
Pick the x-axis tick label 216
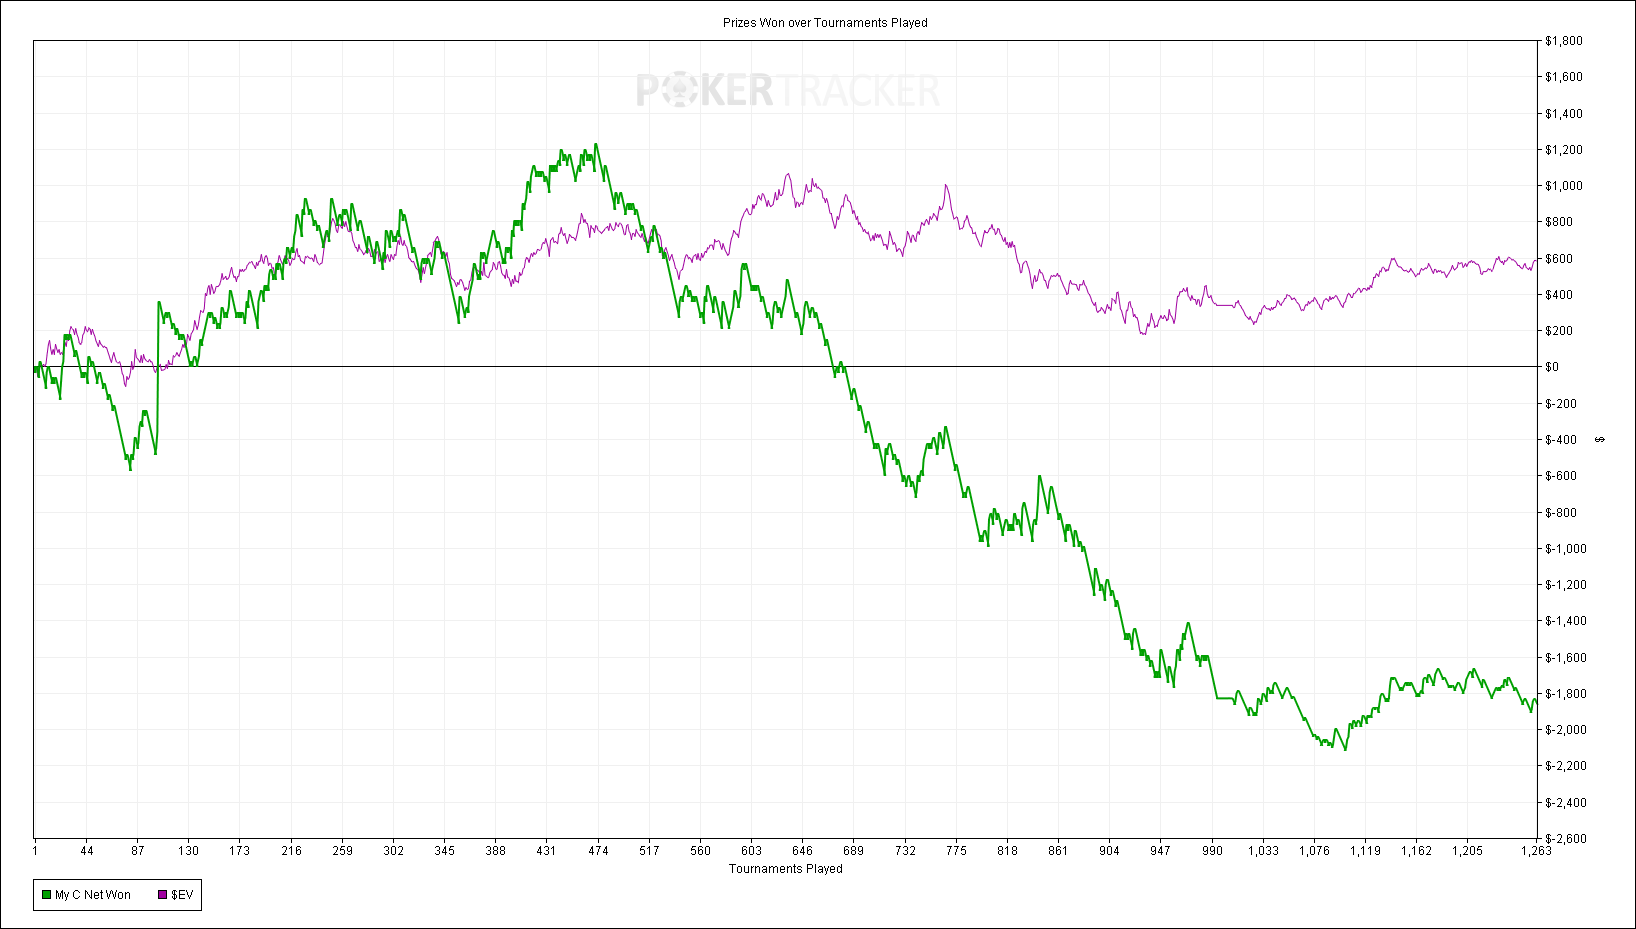point(292,851)
